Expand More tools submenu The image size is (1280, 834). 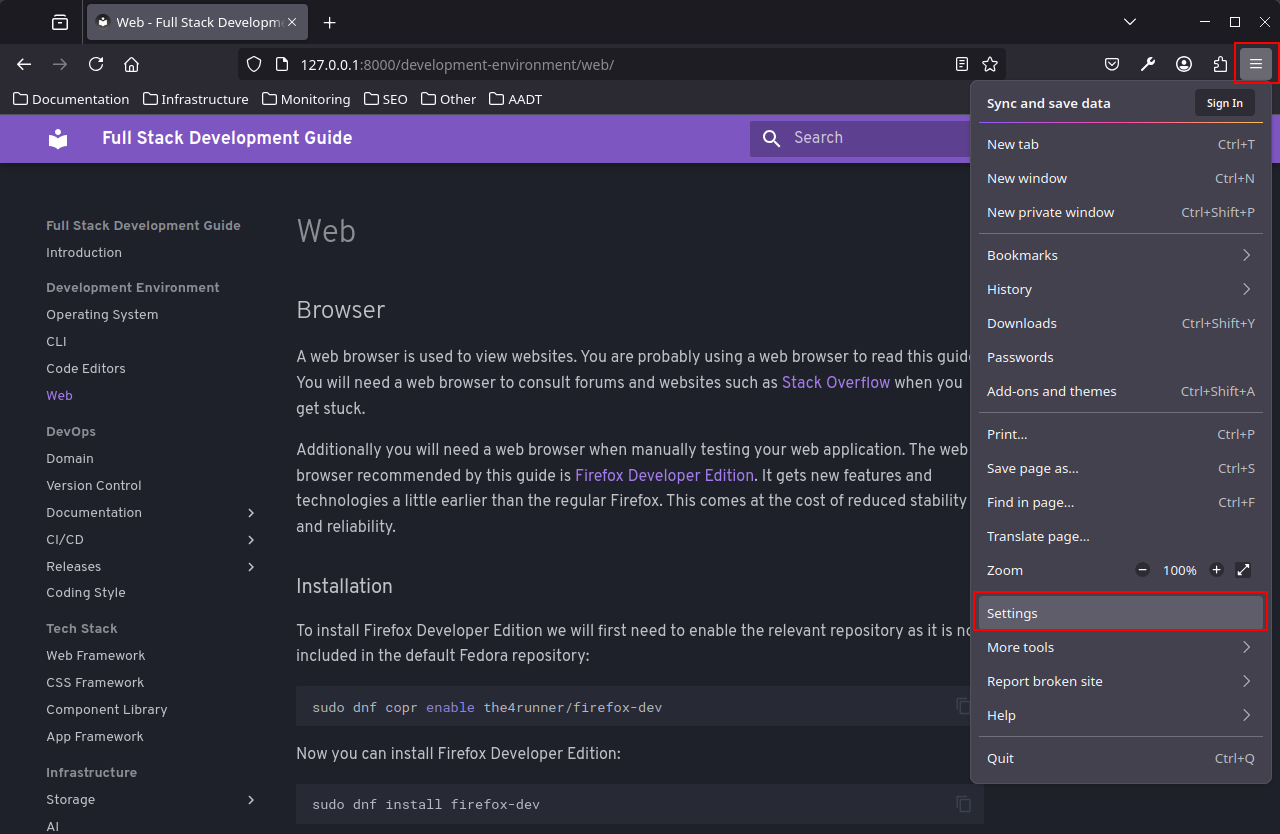(1120, 647)
